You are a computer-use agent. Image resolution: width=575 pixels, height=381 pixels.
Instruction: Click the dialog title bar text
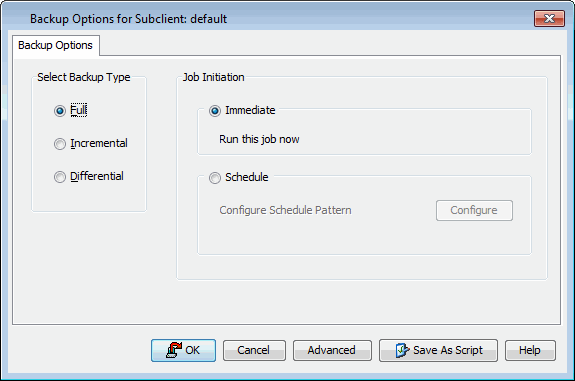pos(128,19)
